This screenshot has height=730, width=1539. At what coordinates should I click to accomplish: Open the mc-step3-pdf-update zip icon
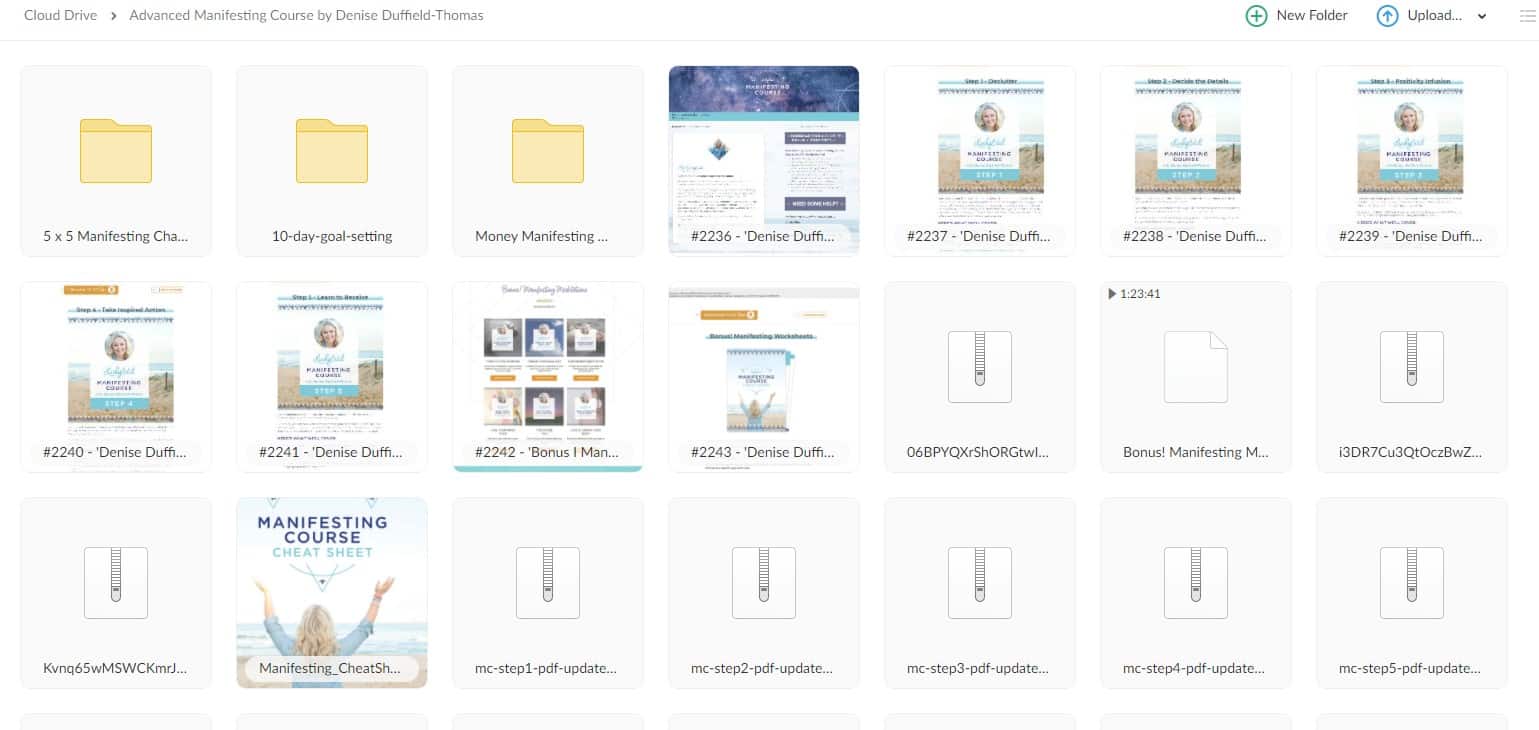(x=980, y=583)
